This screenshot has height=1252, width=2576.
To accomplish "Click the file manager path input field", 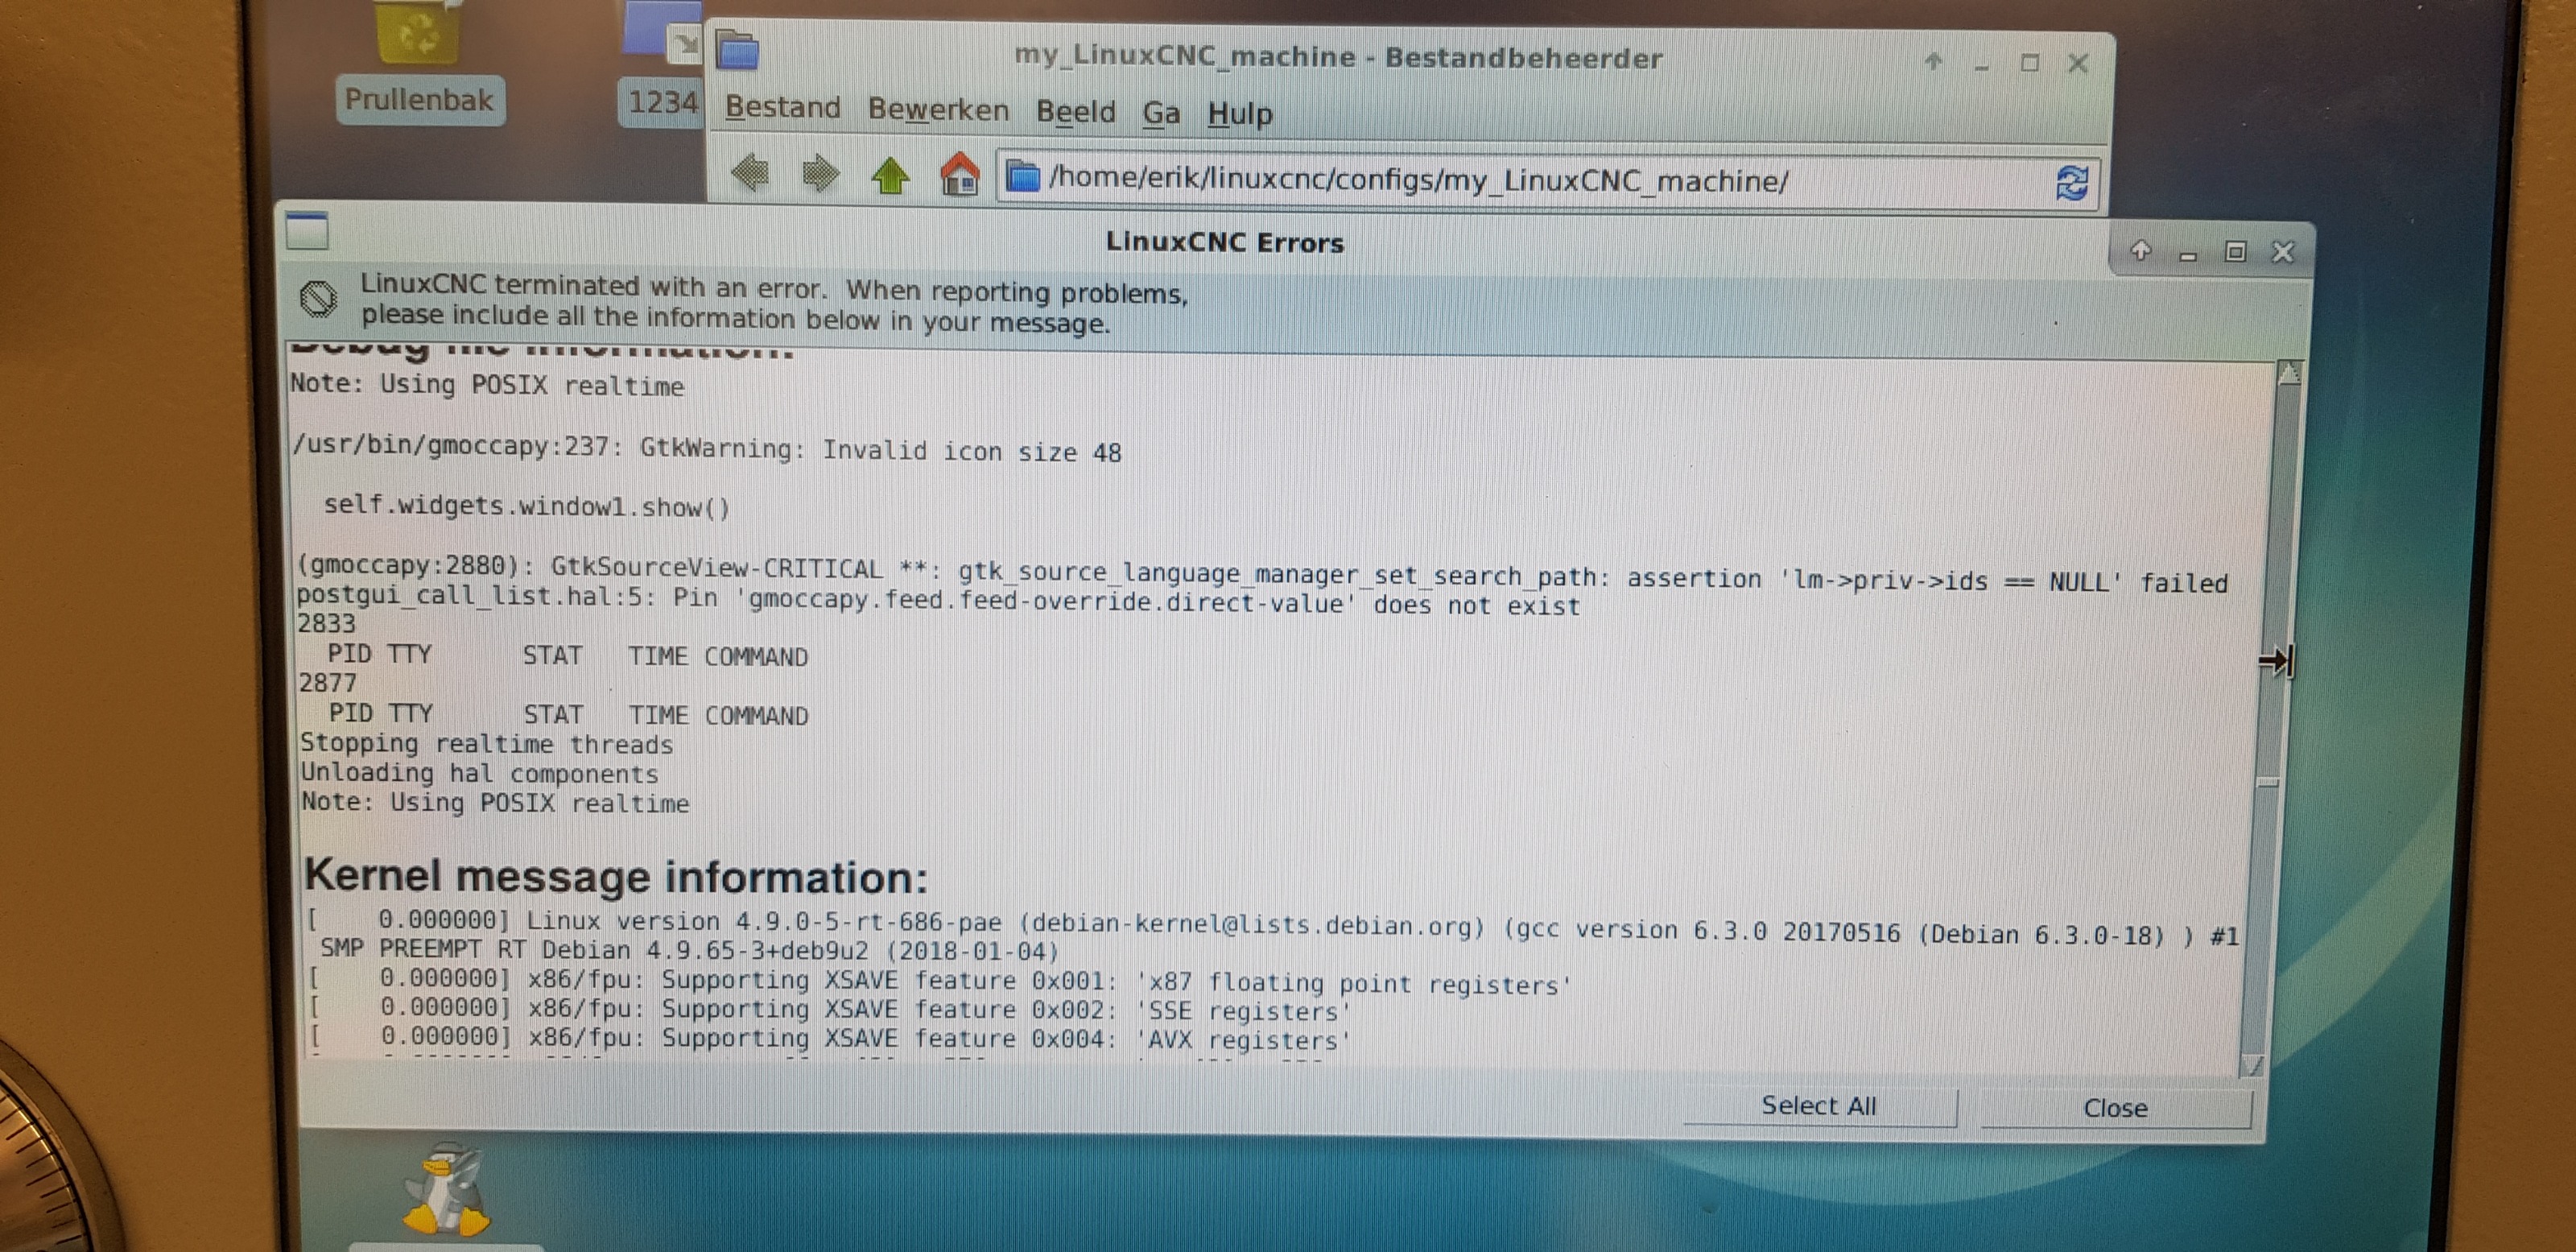I will [1550, 181].
